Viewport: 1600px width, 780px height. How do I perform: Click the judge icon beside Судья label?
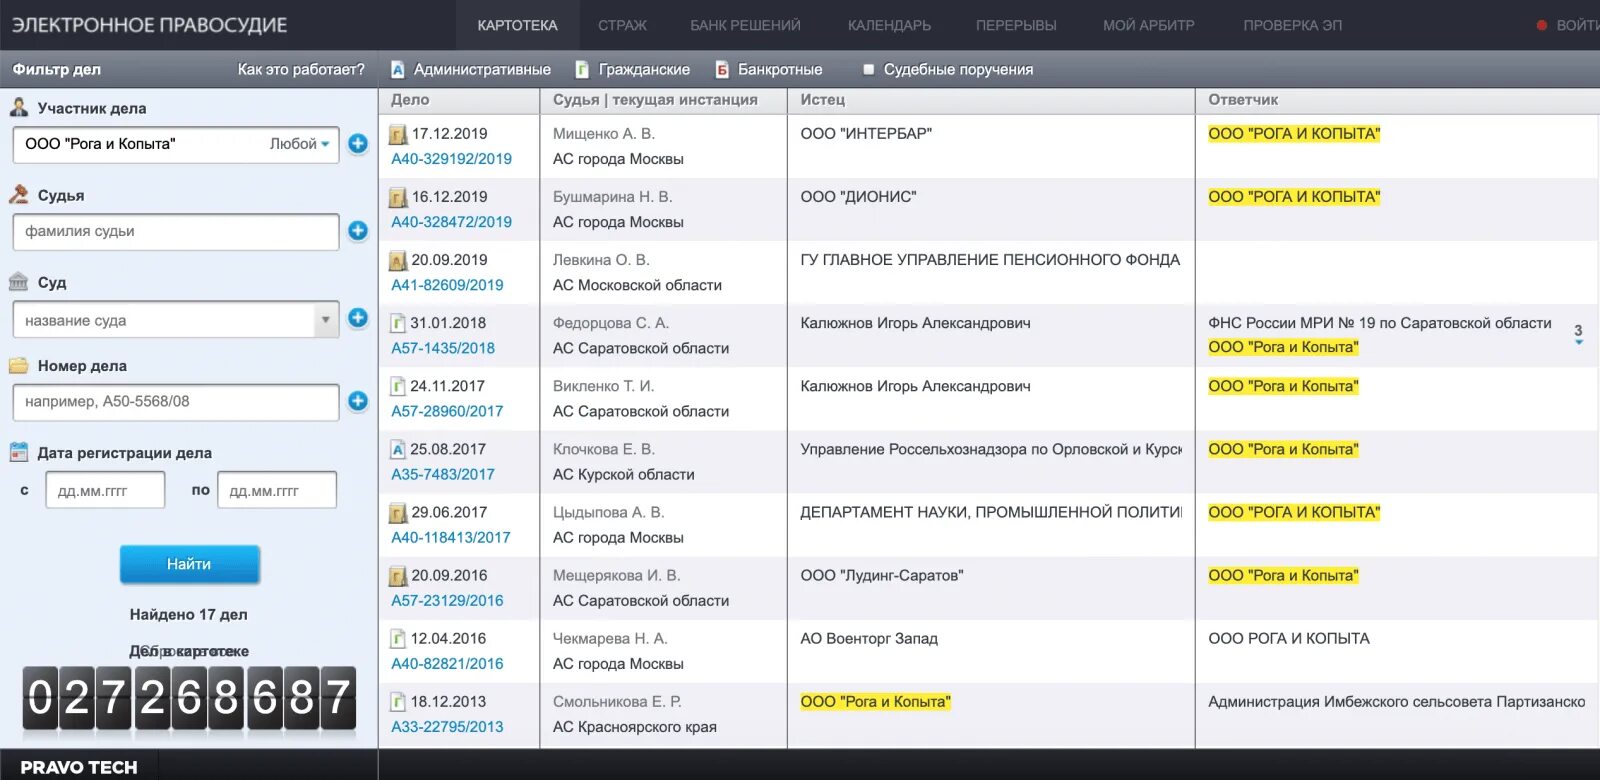point(19,194)
